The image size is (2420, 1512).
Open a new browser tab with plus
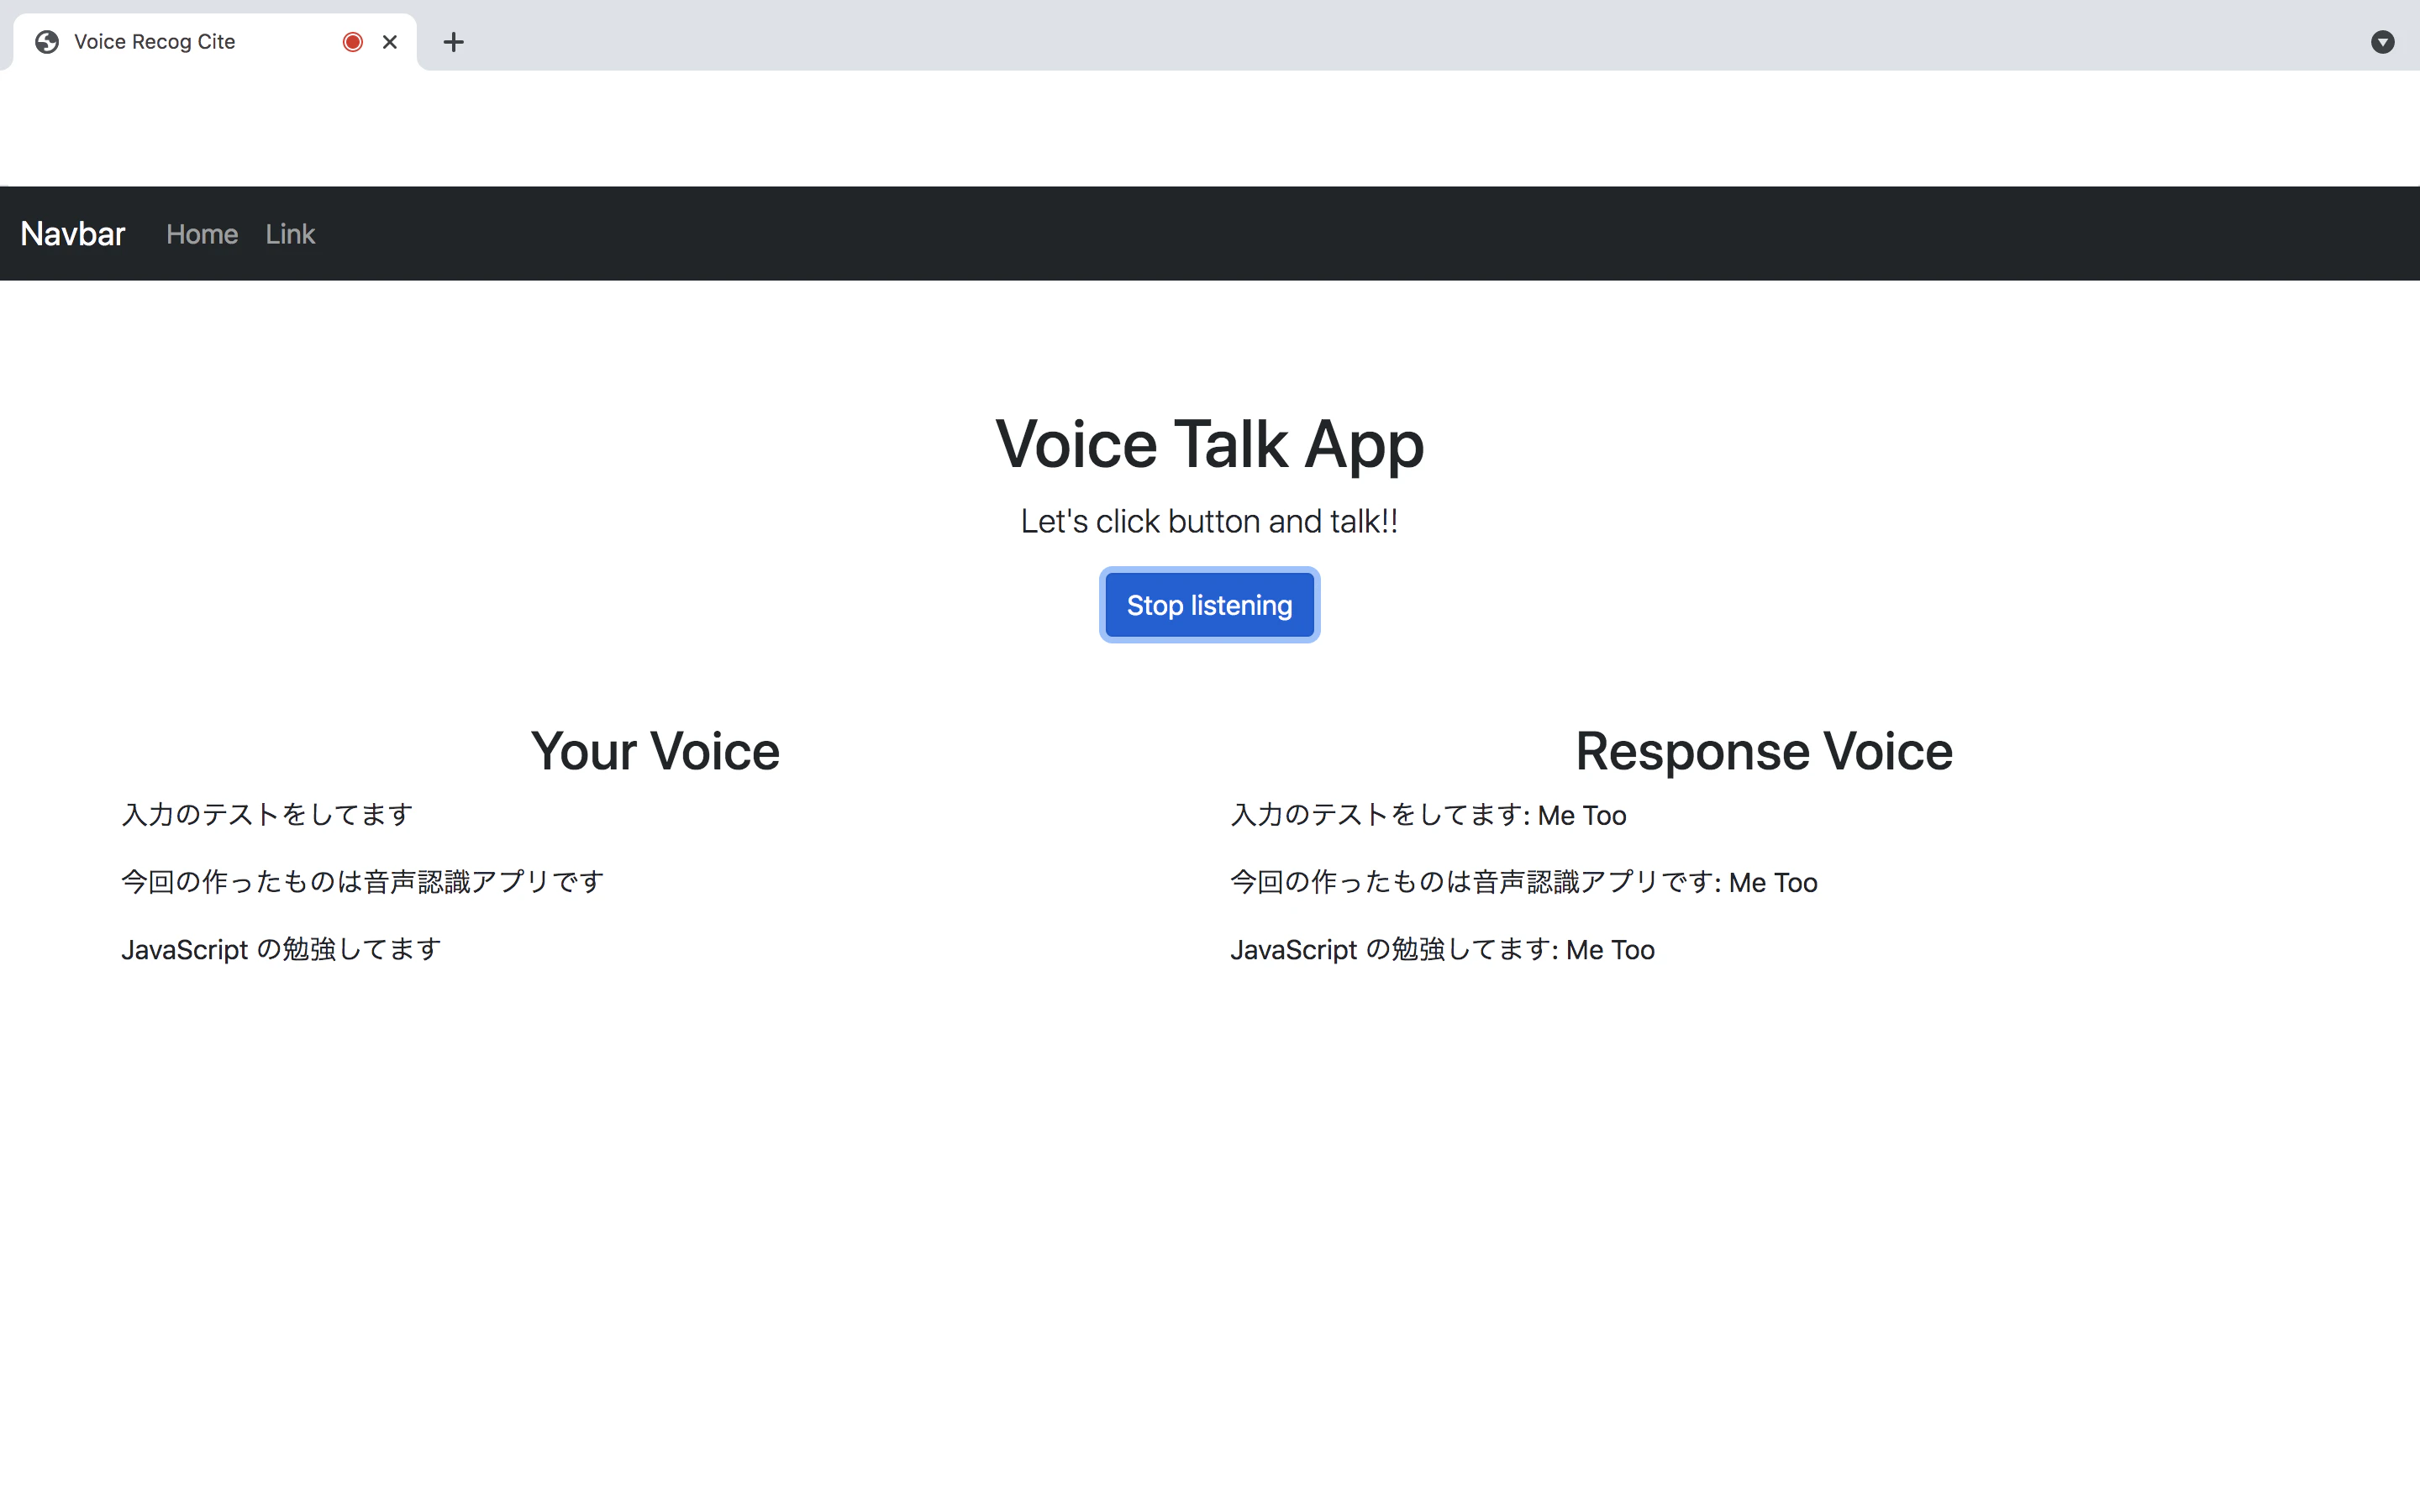click(x=453, y=42)
